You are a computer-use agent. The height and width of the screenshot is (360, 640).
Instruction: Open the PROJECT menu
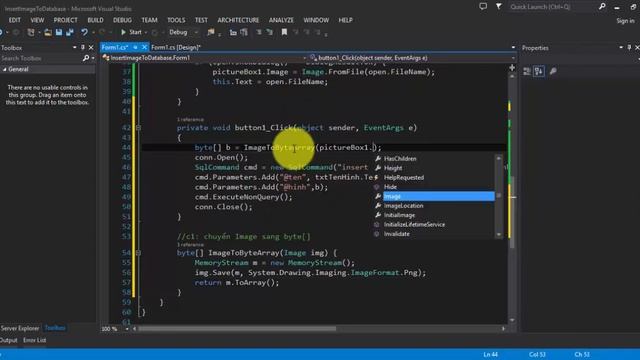(x=65, y=20)
